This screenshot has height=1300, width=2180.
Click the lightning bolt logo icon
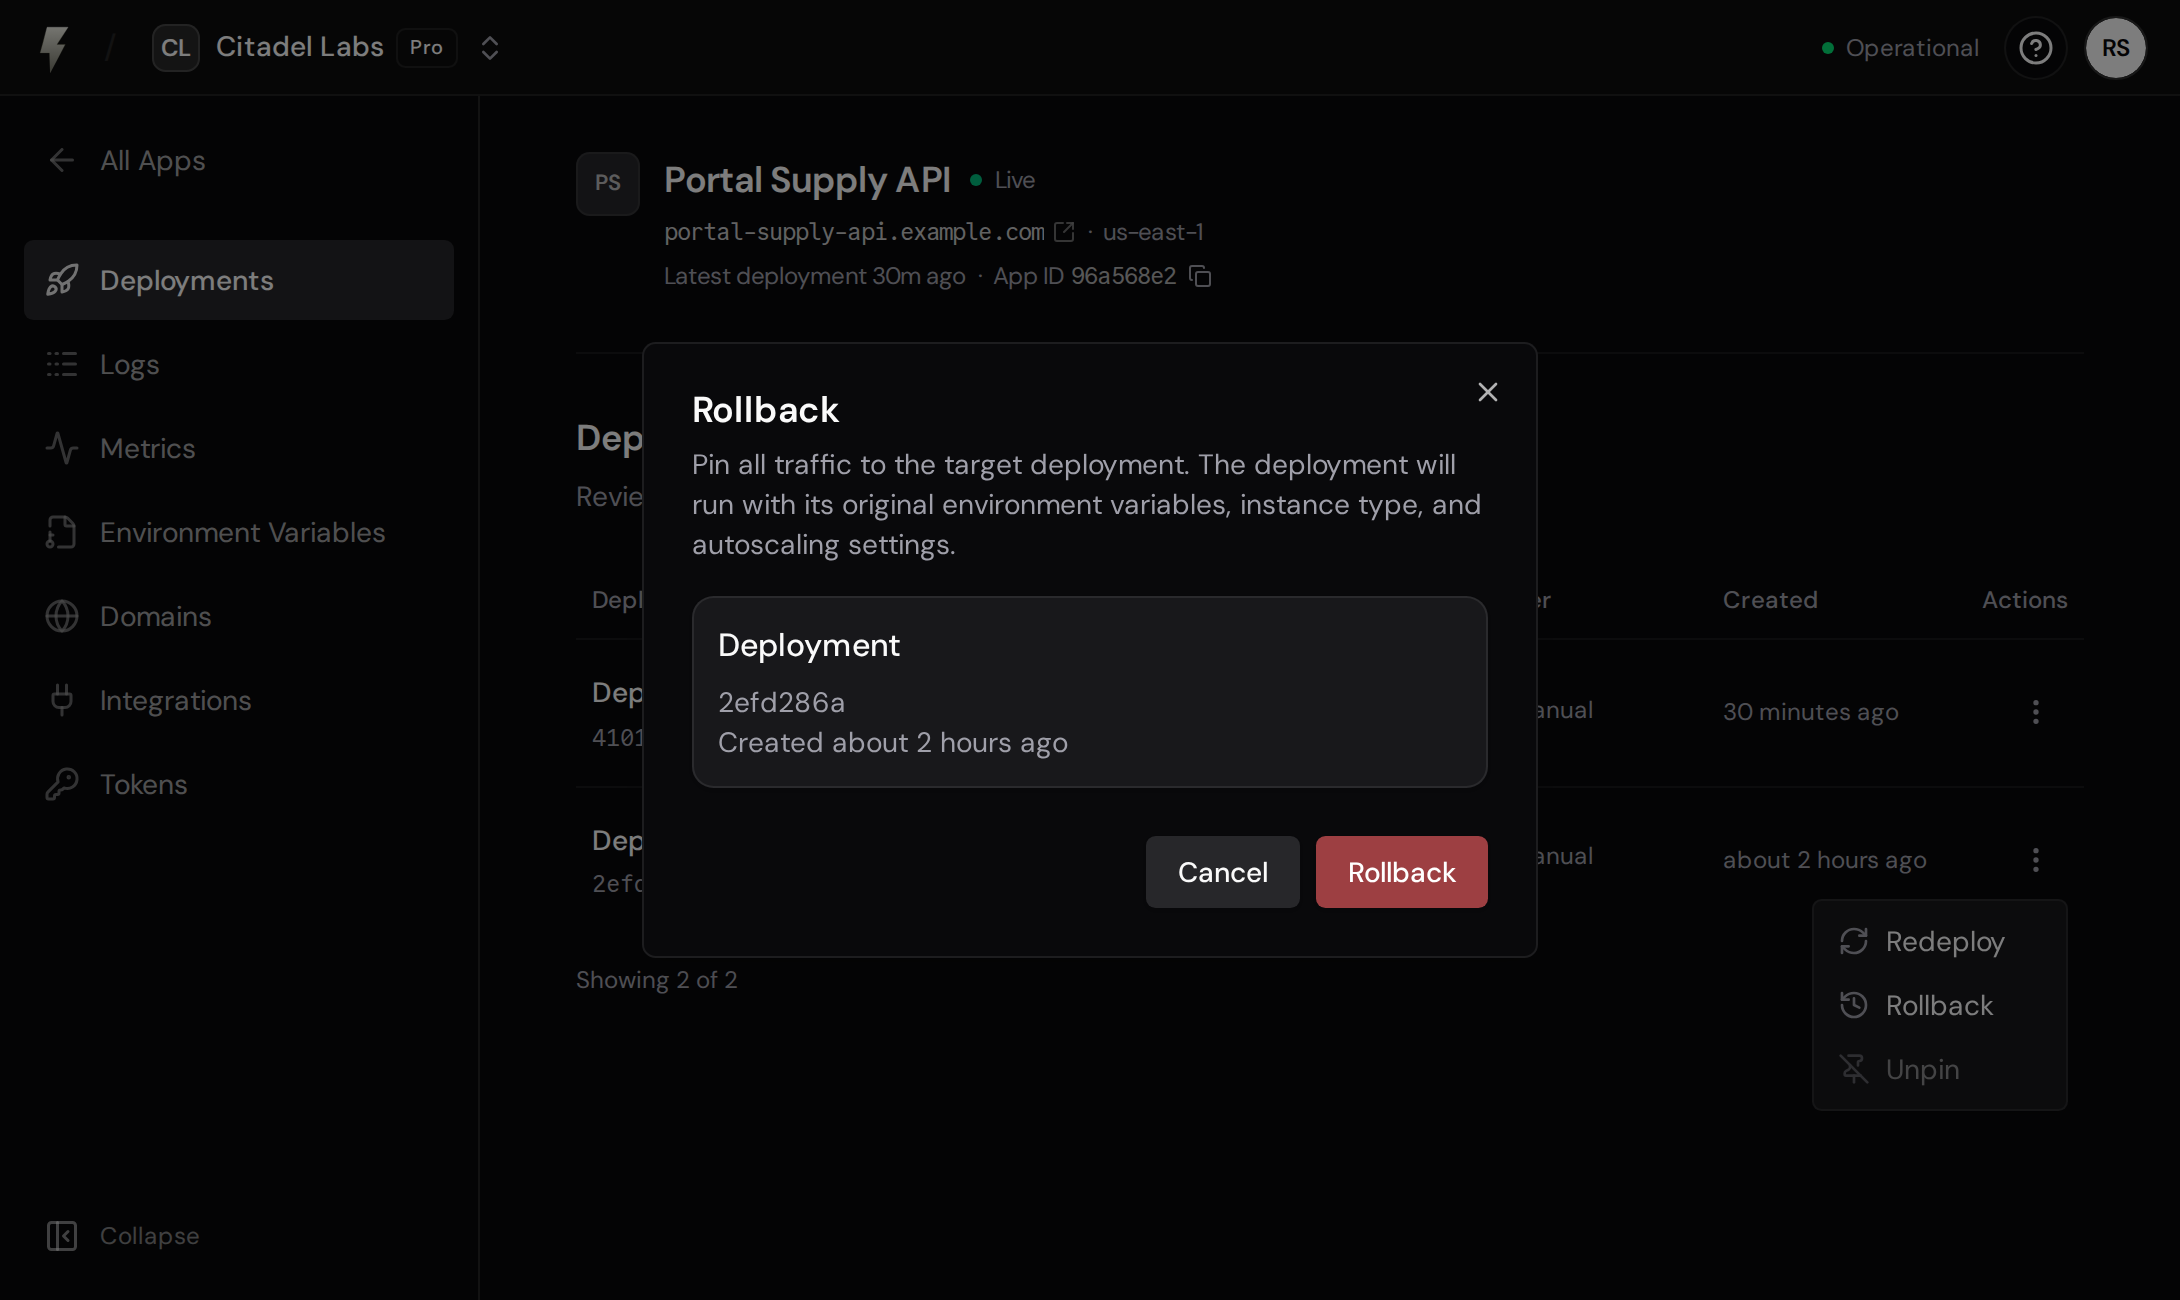[54, 48]
